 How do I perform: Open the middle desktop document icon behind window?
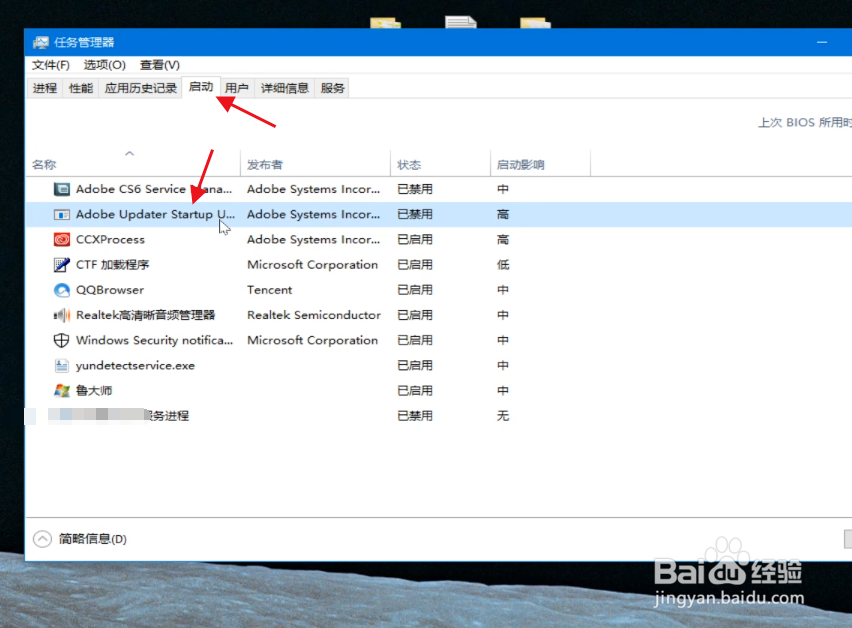click(x=461, y=22)
